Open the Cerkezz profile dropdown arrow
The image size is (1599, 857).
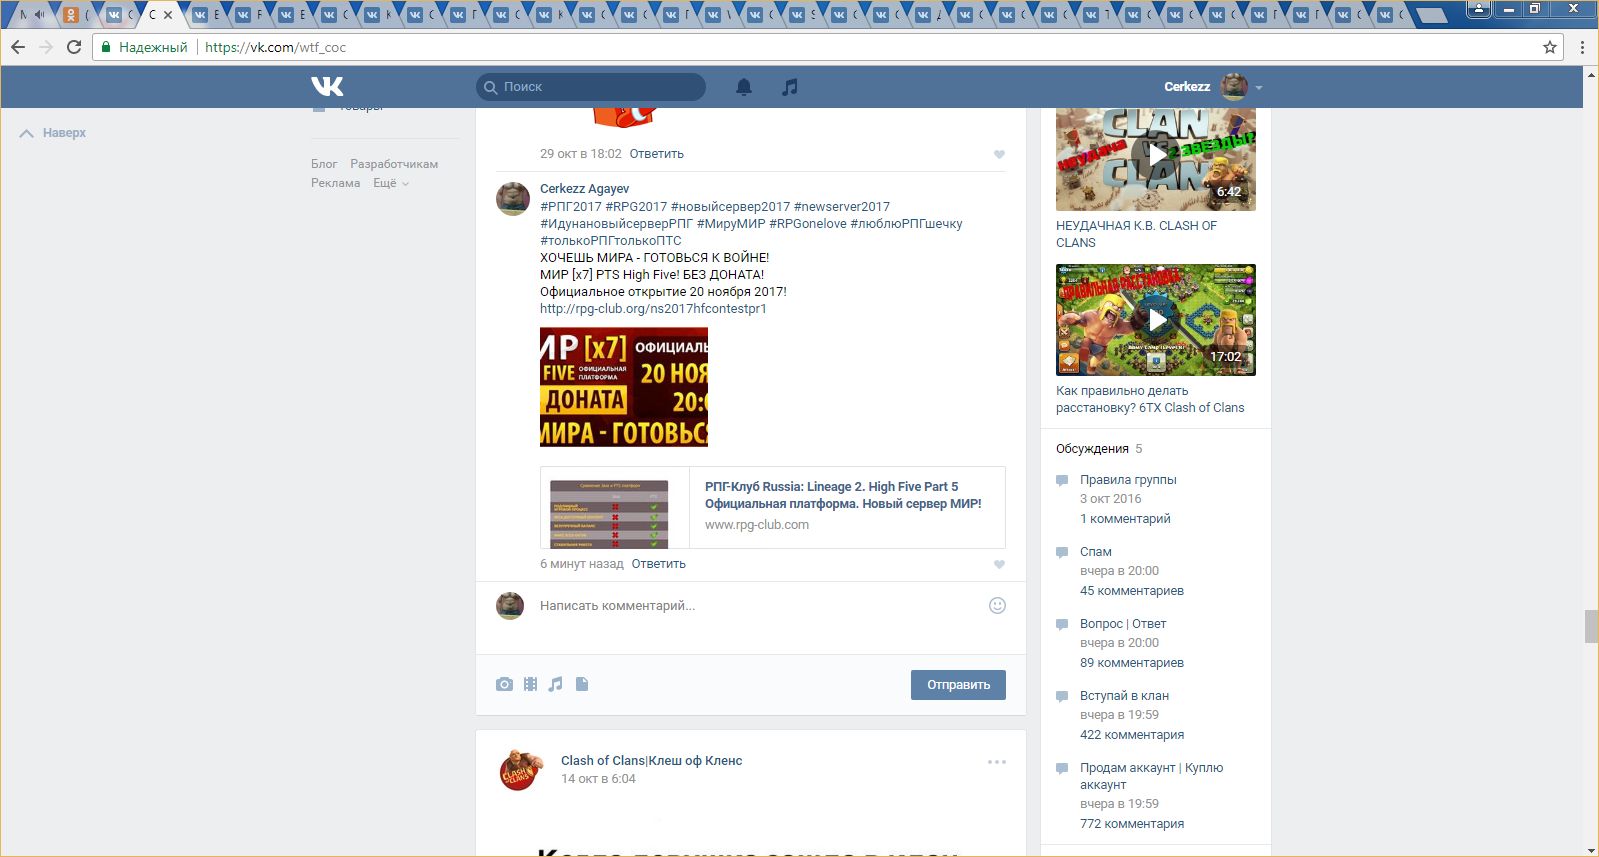click(x=1259, y=88)
